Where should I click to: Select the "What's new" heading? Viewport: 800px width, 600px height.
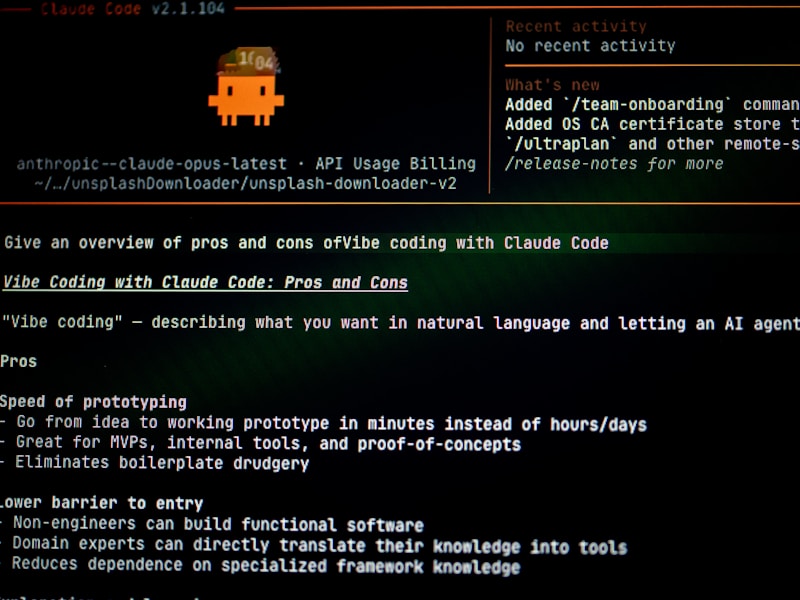pos(553,85)
